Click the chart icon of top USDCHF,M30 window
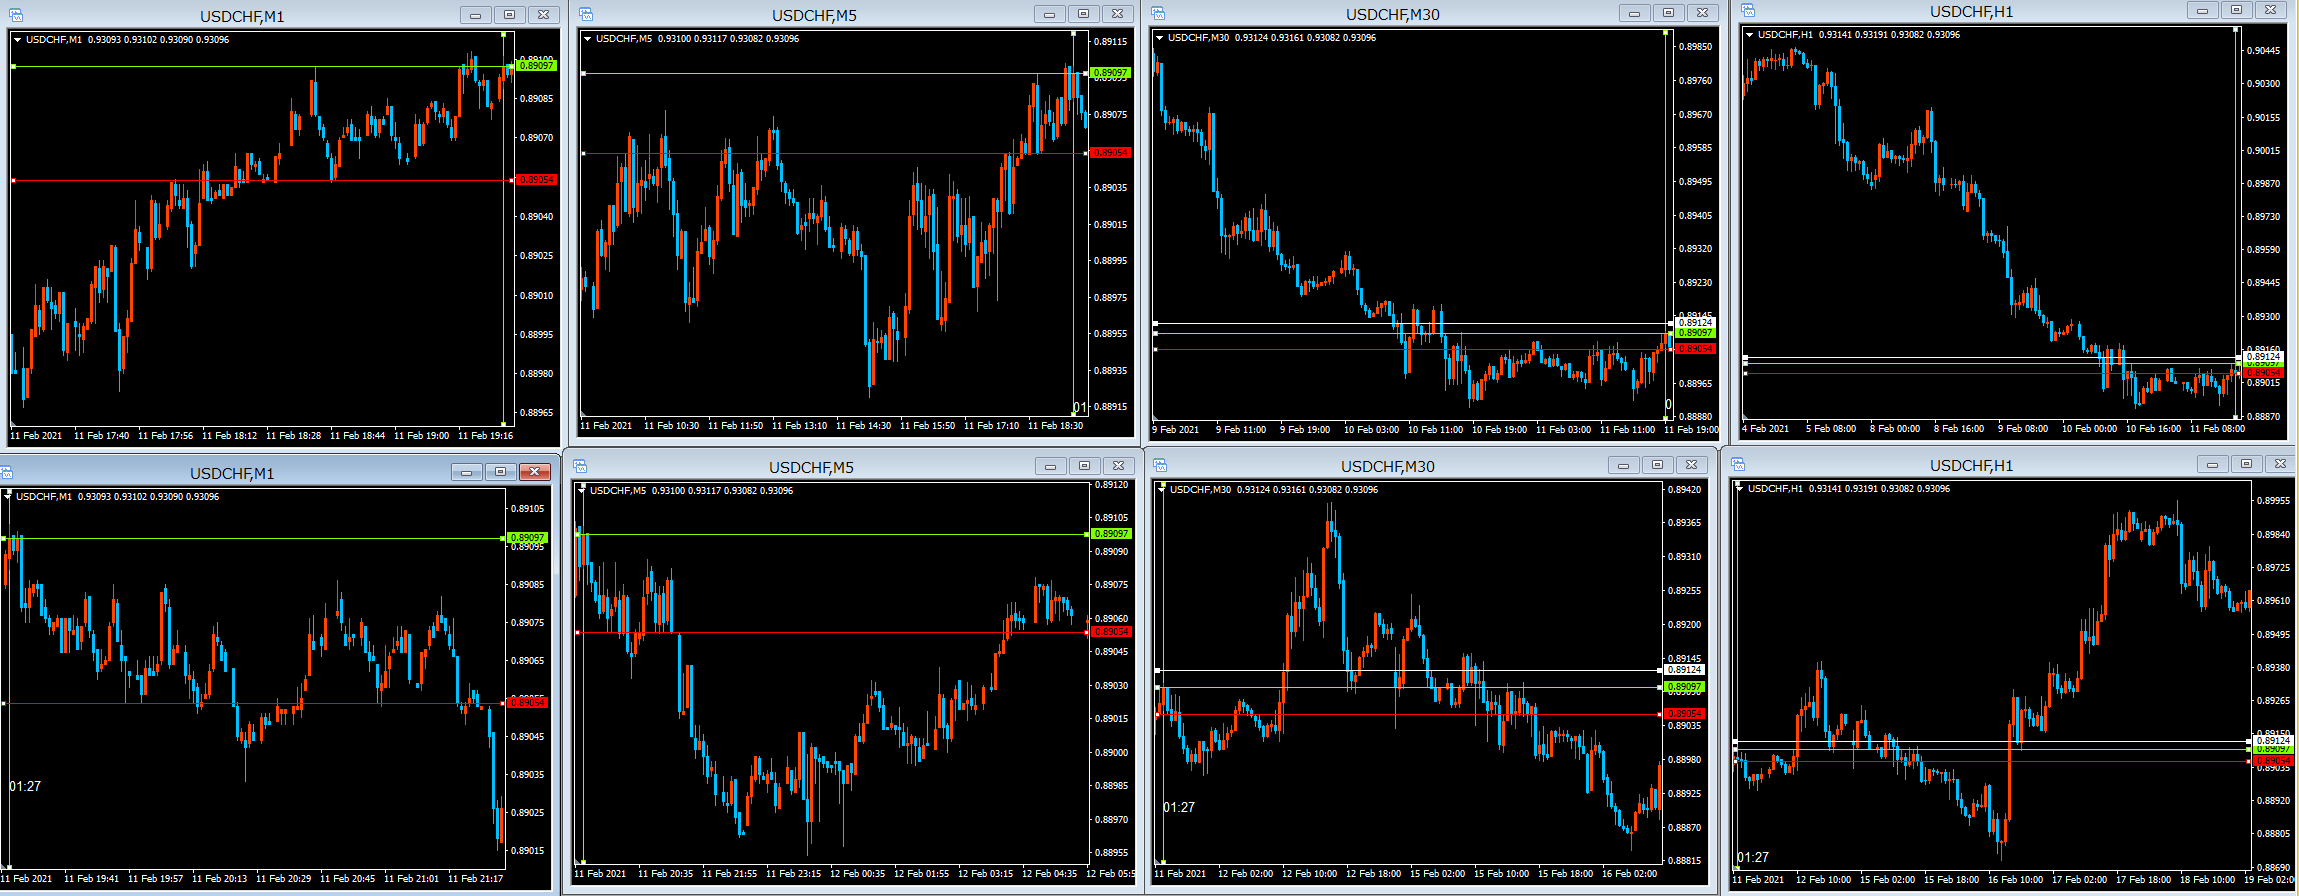This screenshot has height=896, width=2299. pyautogui.click(x=1158, y=13)
